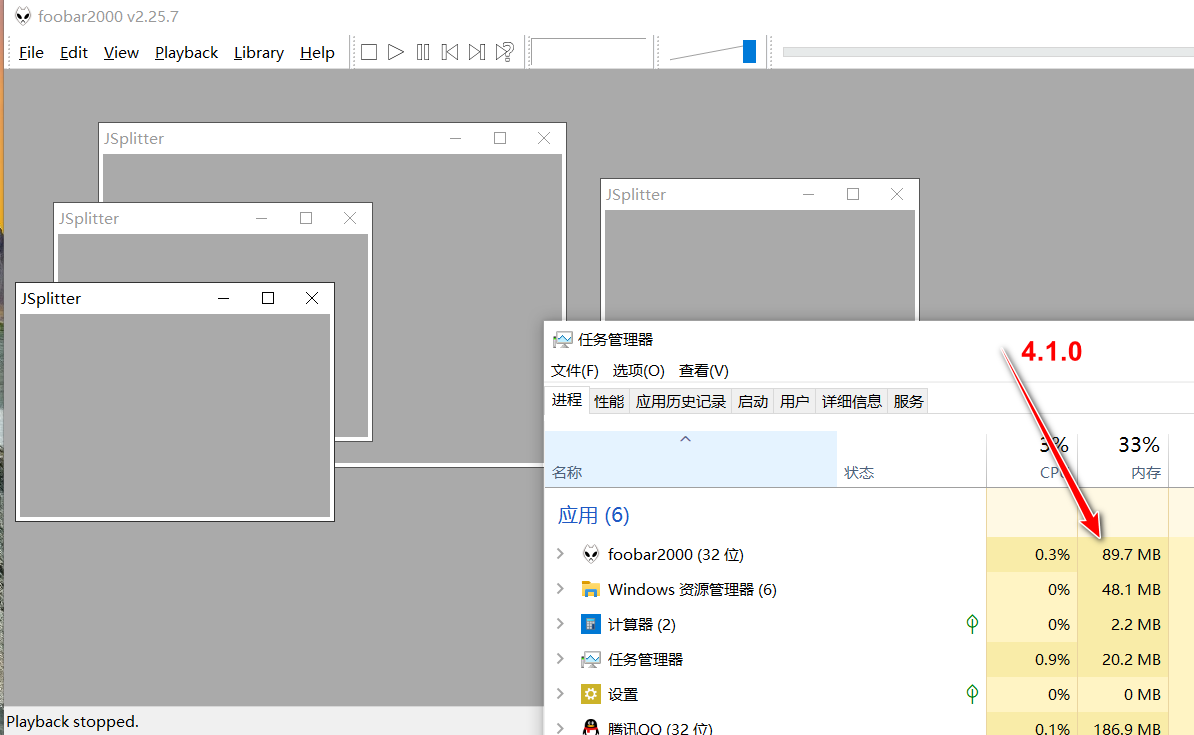Click the 20.2 MB memory value

1131,660
